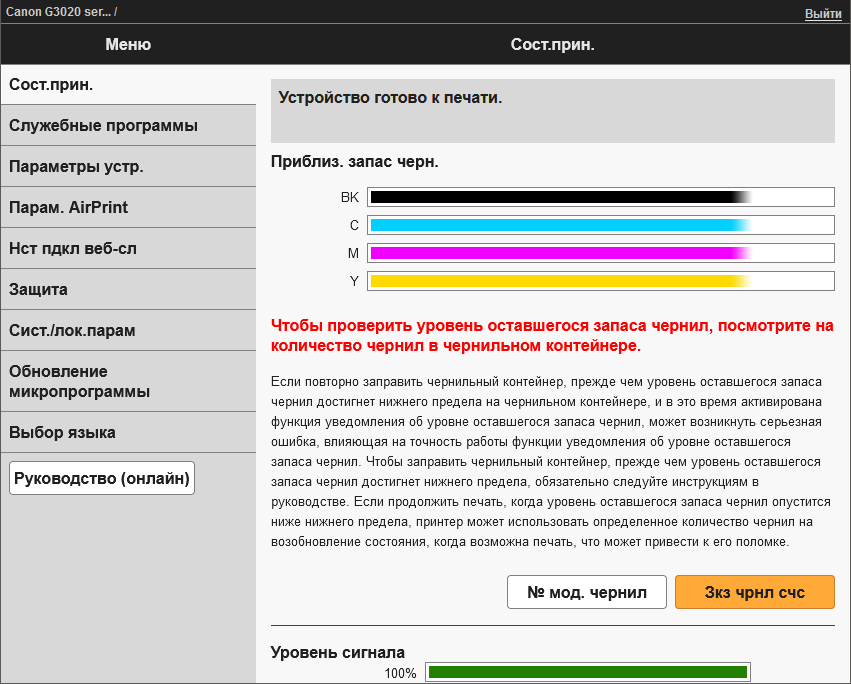Viewport: 851px width, 684px height.
Task: Select Парам. AirPrint in the menu
Action: tap(128, 207)
